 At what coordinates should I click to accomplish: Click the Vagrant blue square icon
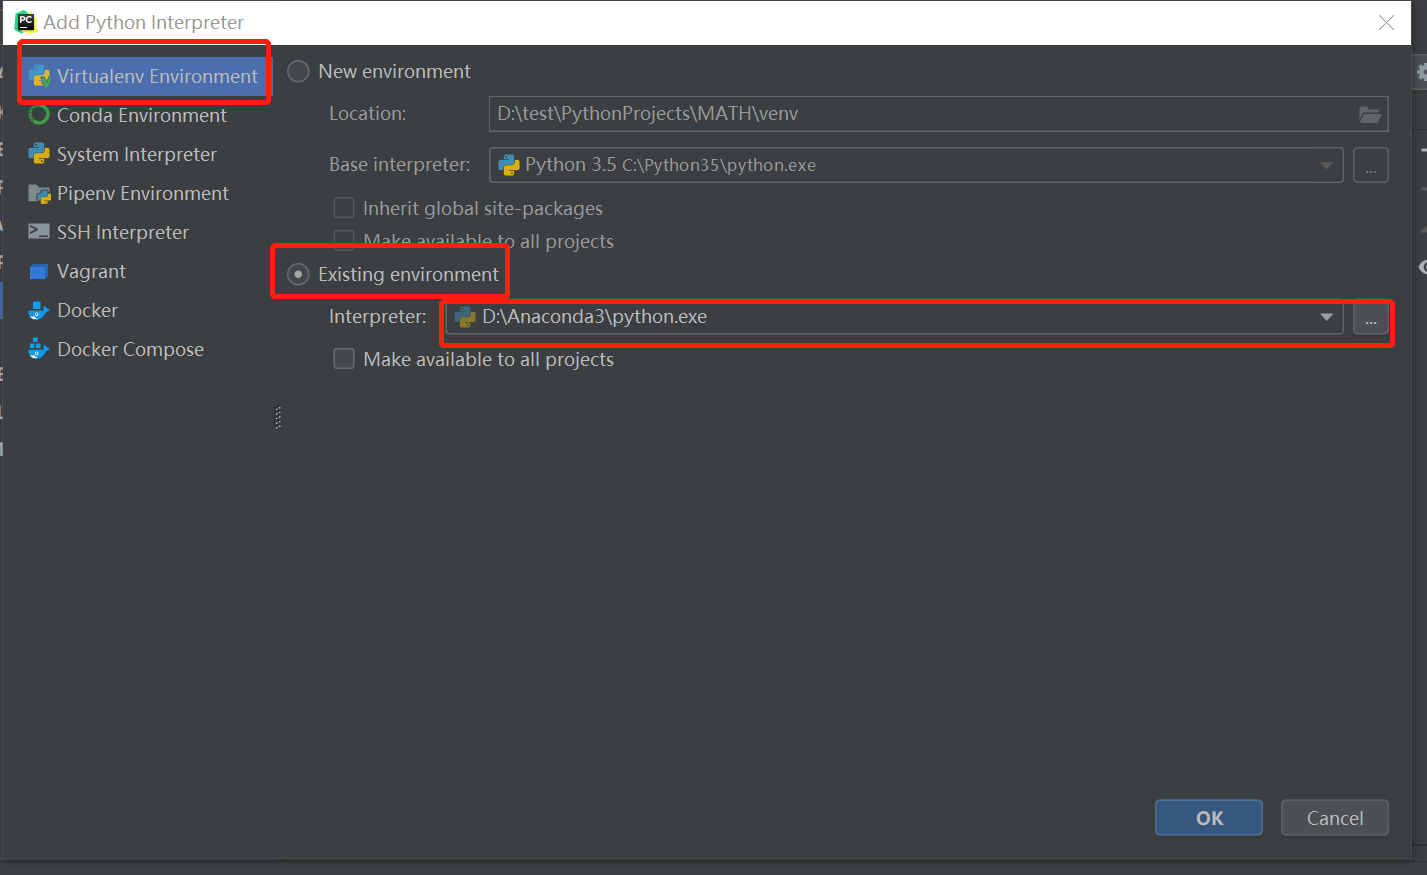pyautogui.click(x=39, y=271)
